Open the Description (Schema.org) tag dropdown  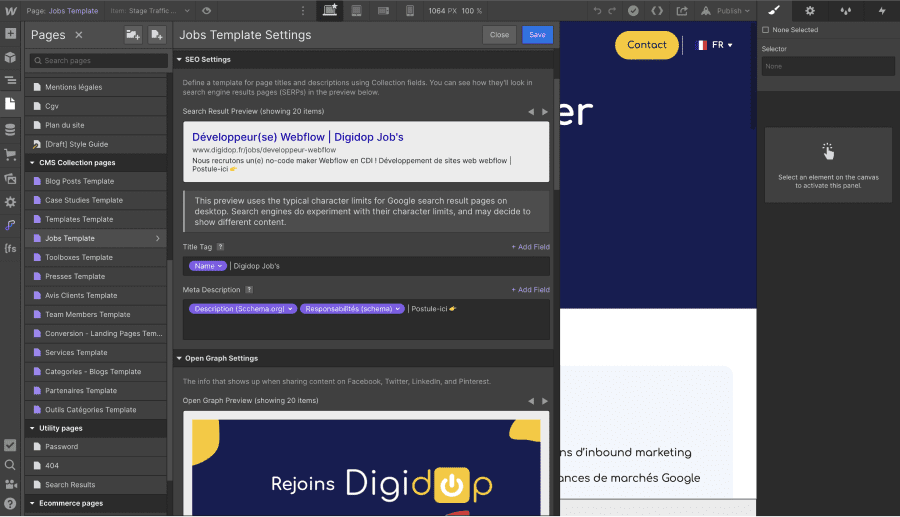[x=243, y=309]
